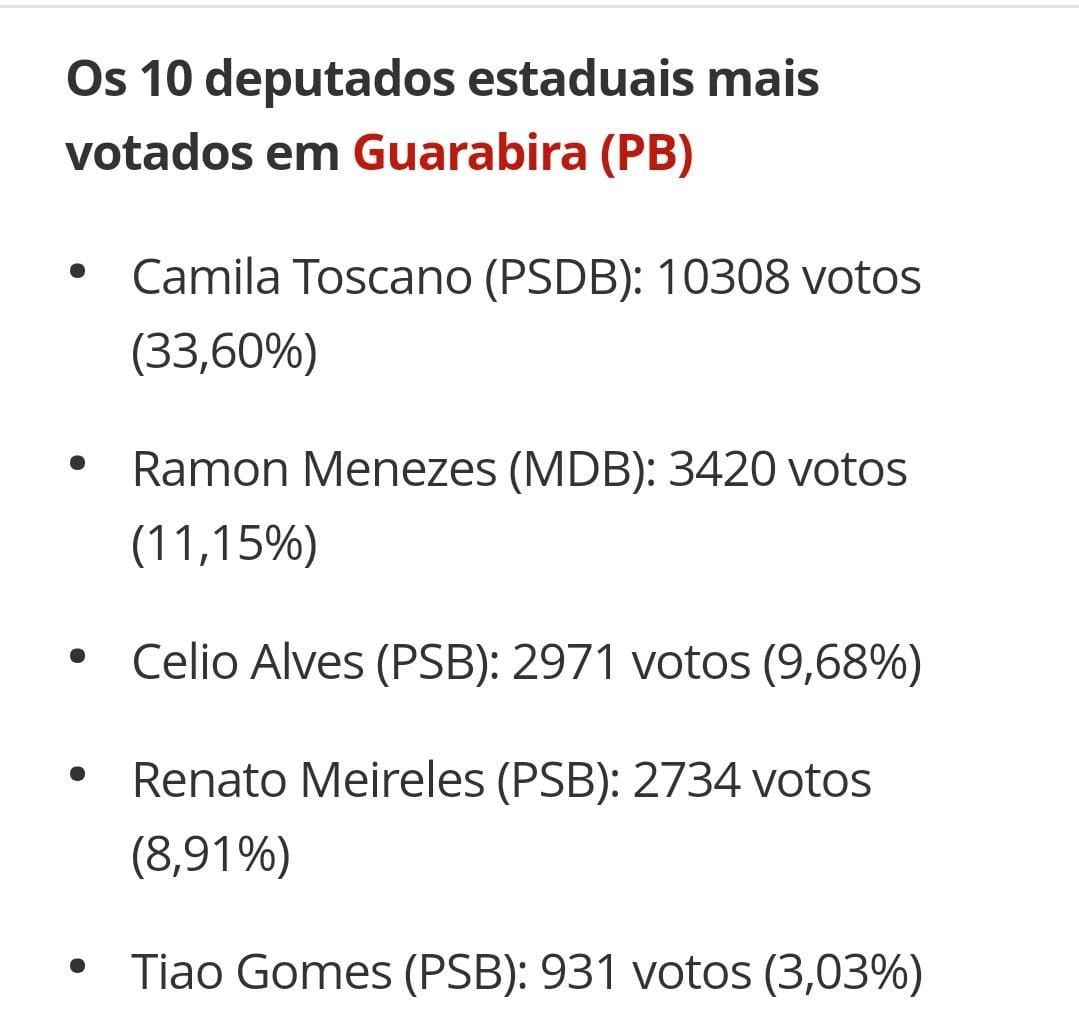The image size is (1079, 1034).
Task: Click the bullet beside Ramon Menezes
Action: [78, 465]
